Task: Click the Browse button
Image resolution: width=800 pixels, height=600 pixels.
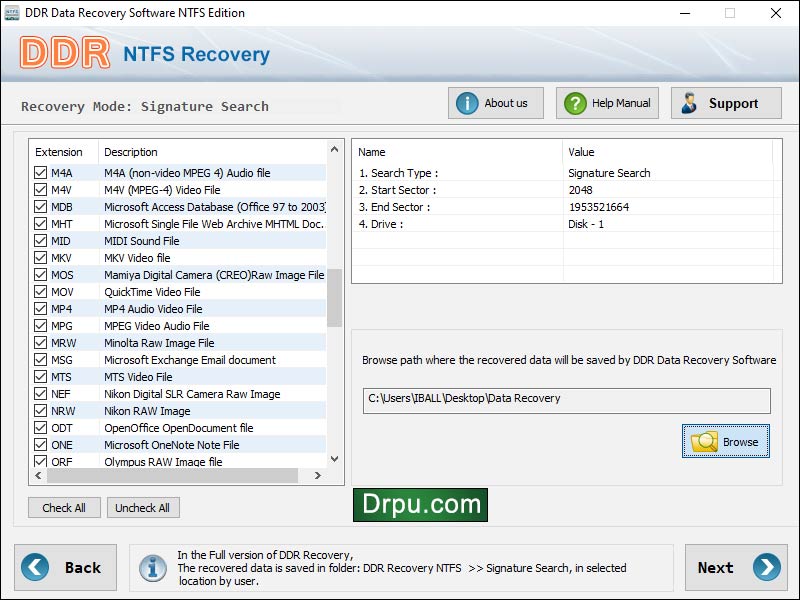Action: (726, 441)
